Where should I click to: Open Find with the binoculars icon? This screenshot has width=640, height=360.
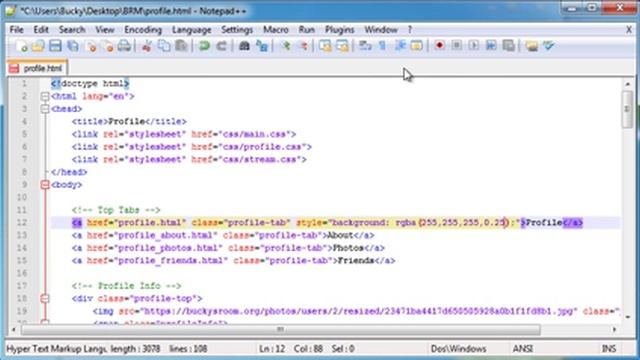(244, 46)
